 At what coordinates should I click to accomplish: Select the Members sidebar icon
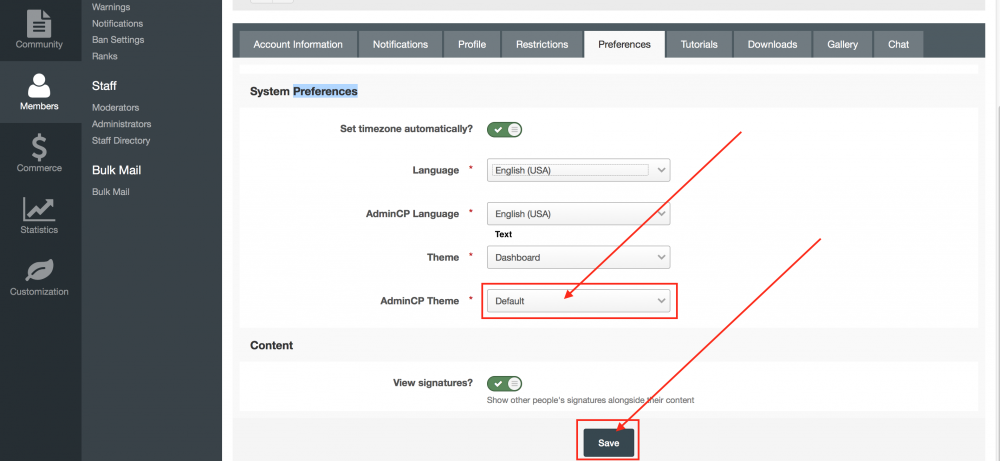39,90
